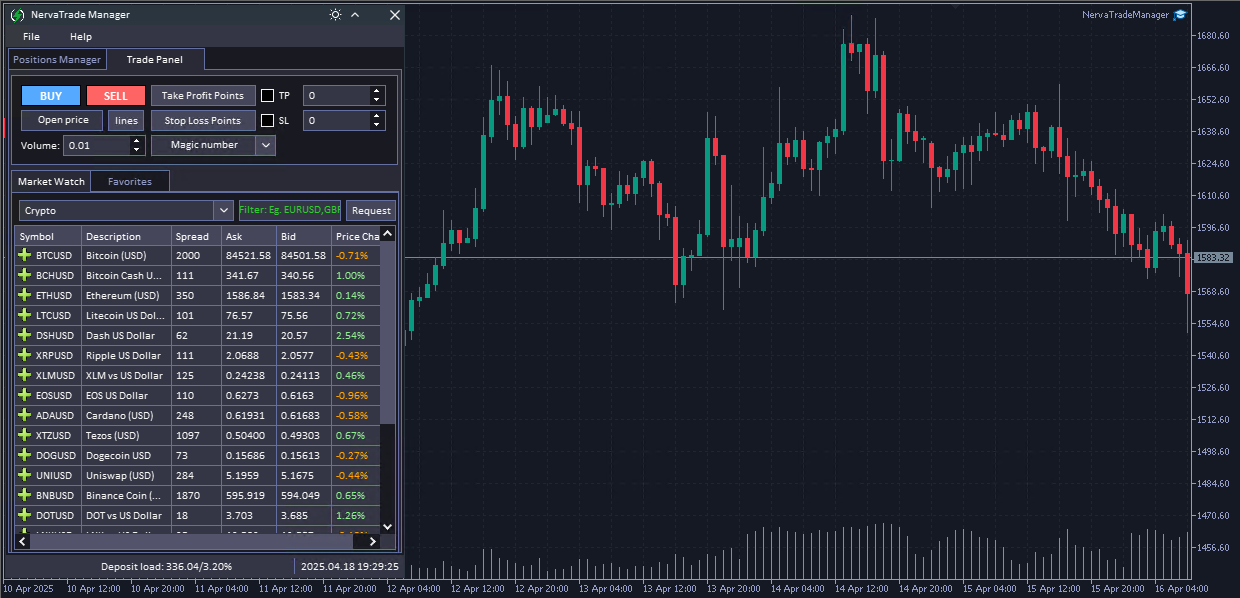
Task: Open the File menu
Action: 31,37
